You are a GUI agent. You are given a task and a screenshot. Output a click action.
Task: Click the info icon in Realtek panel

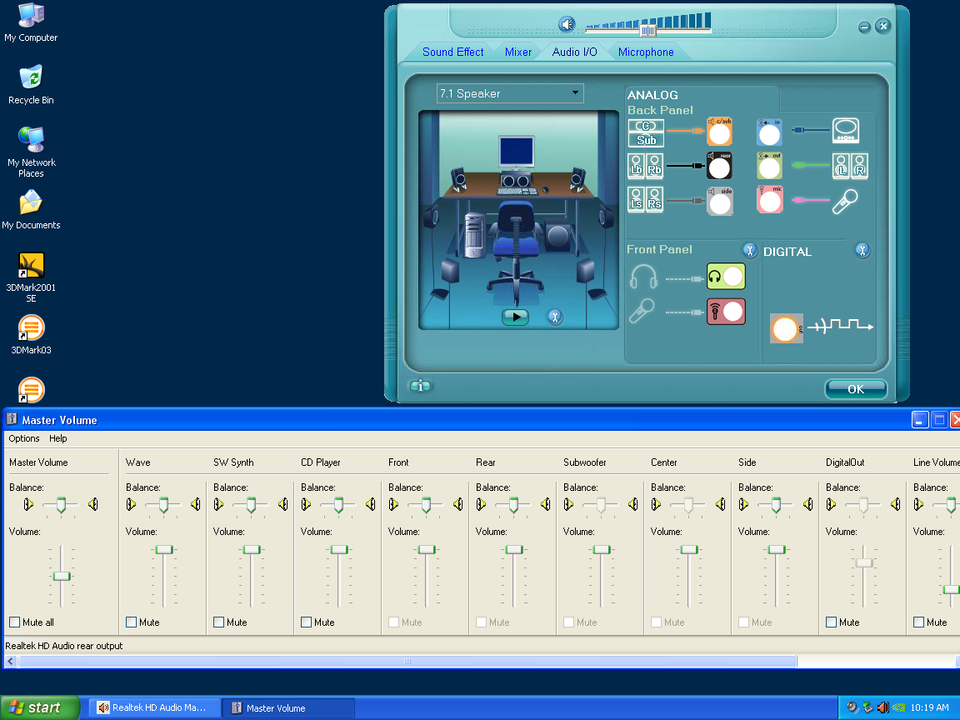click(x=421, y=386)
